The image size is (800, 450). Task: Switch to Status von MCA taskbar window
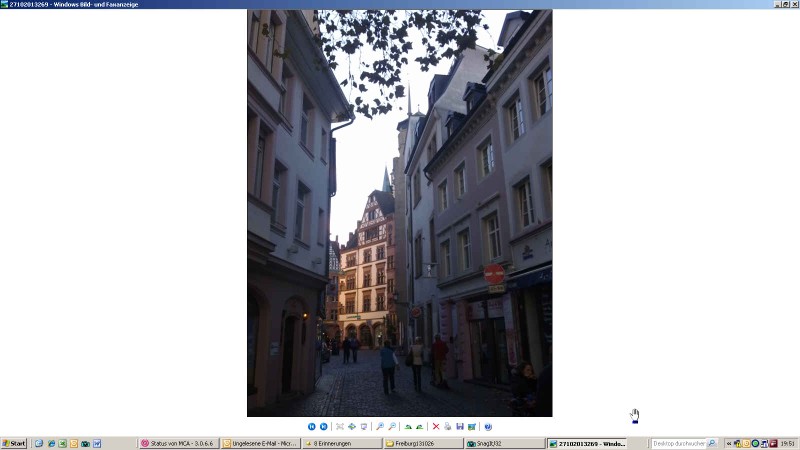[178, 443]
